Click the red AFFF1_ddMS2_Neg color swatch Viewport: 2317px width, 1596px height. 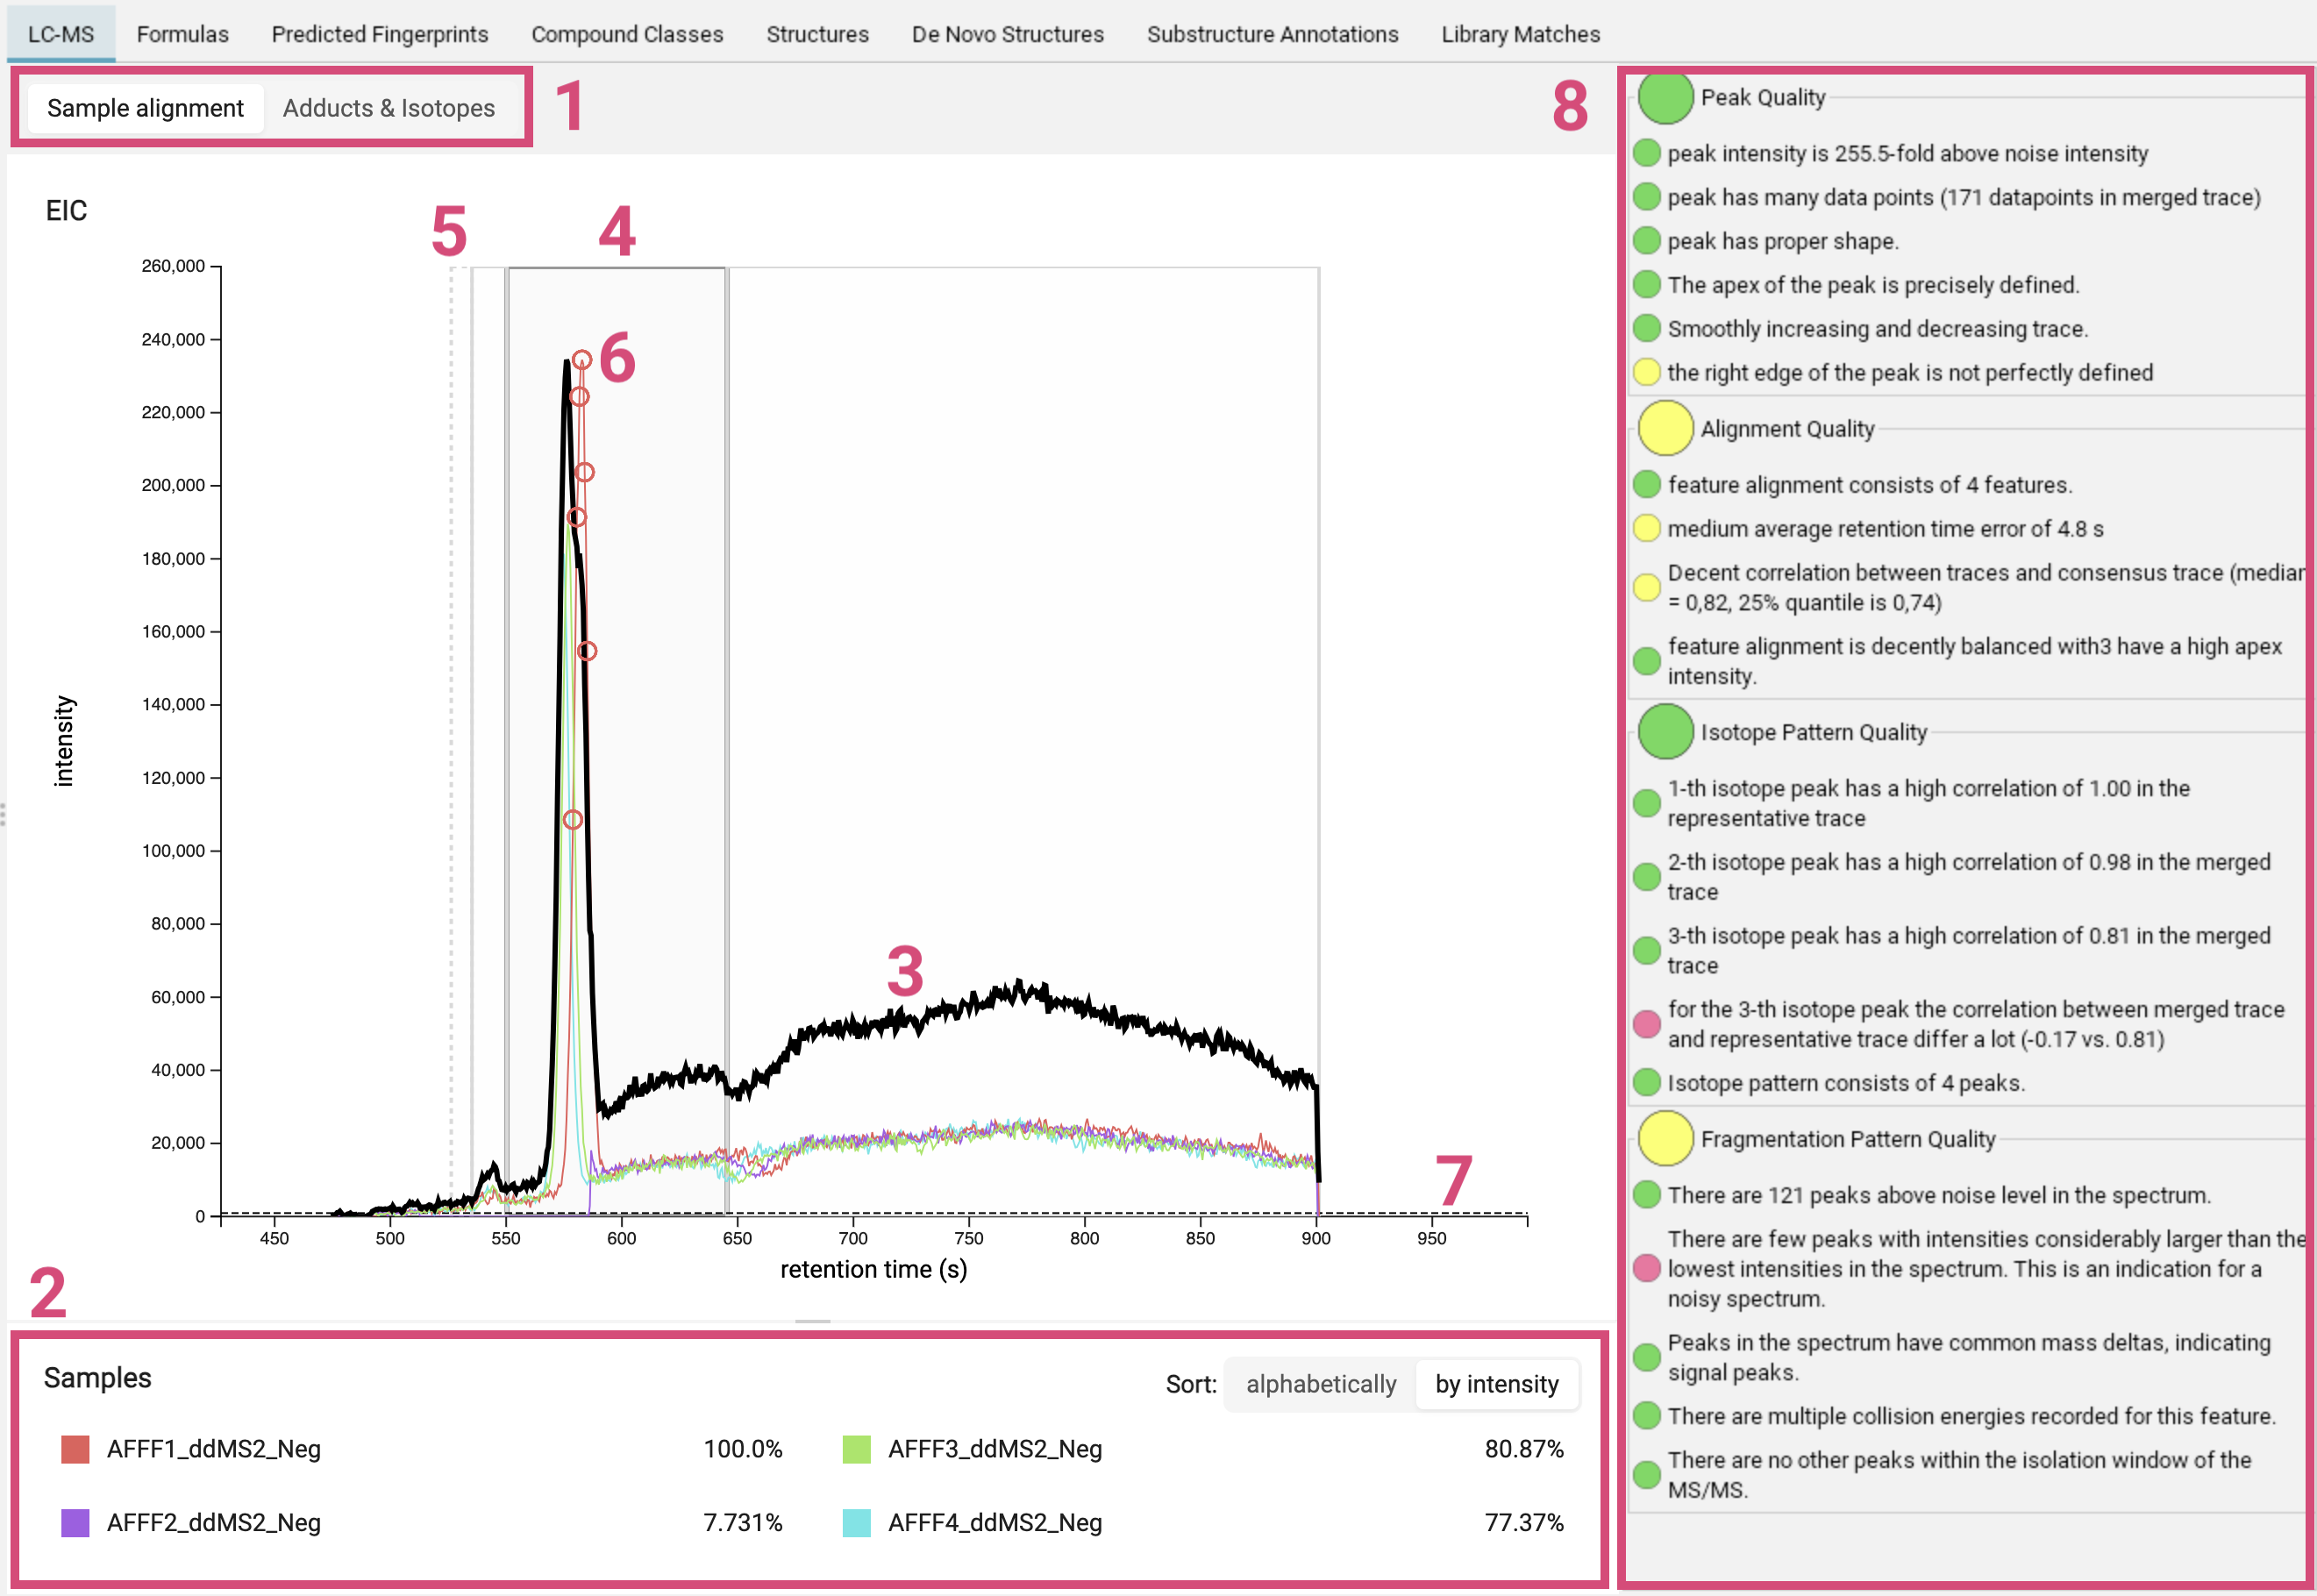75,1449
